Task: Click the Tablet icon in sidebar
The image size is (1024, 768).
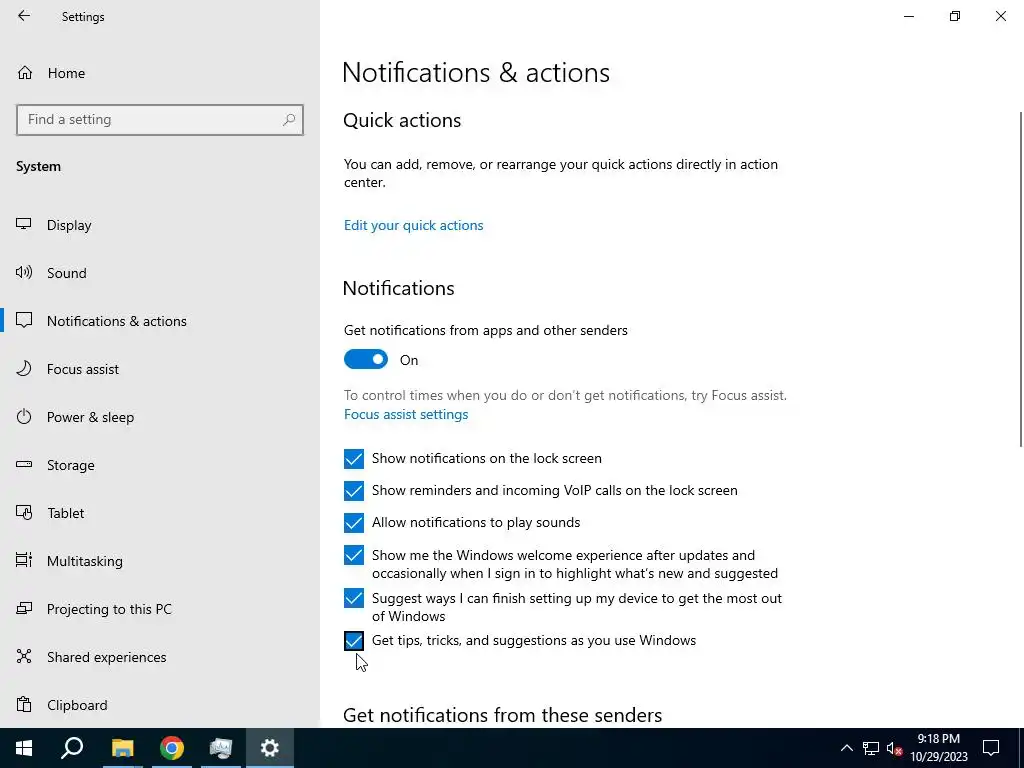Action: click(24, 513)
